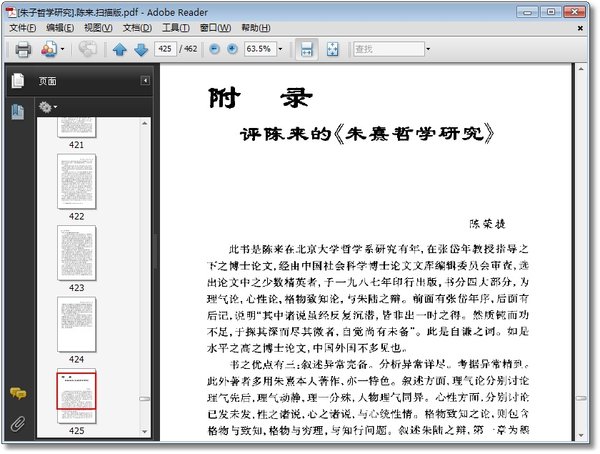Screen dimensions: 600x454
Task: Zoom out with the minus button
Action: 215,49
